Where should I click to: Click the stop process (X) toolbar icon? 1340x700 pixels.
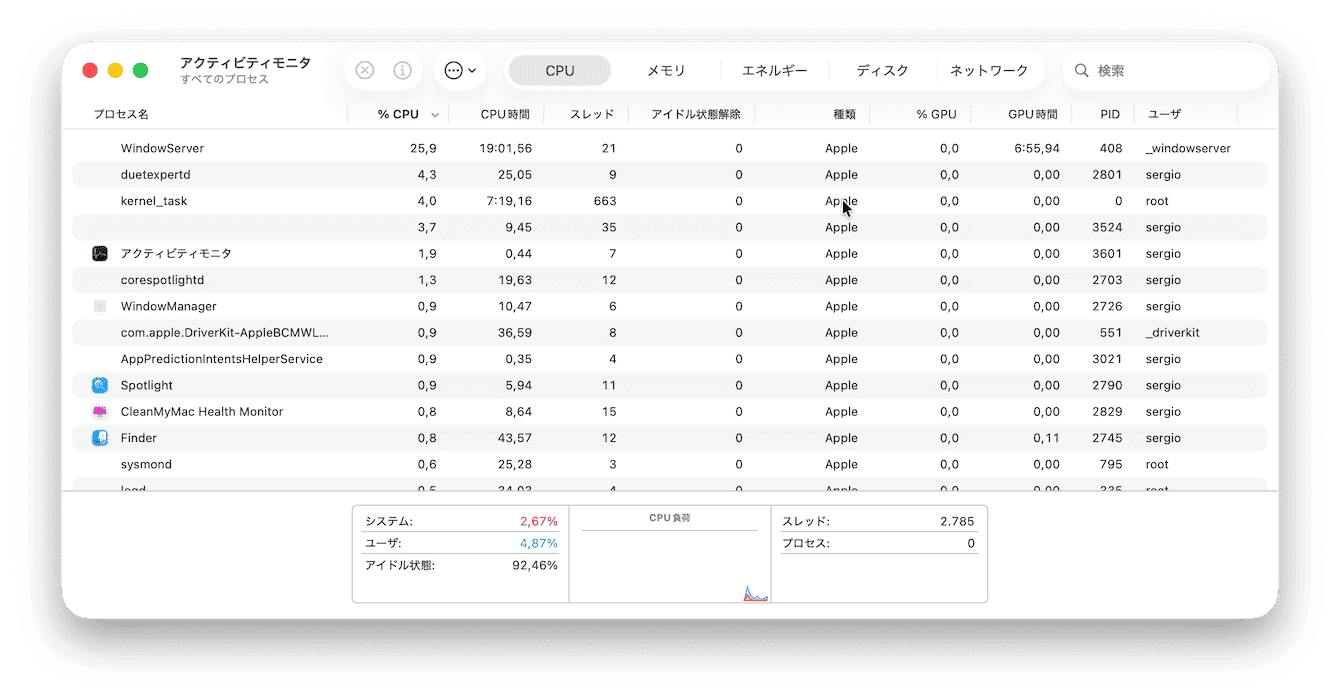(365, 71)
